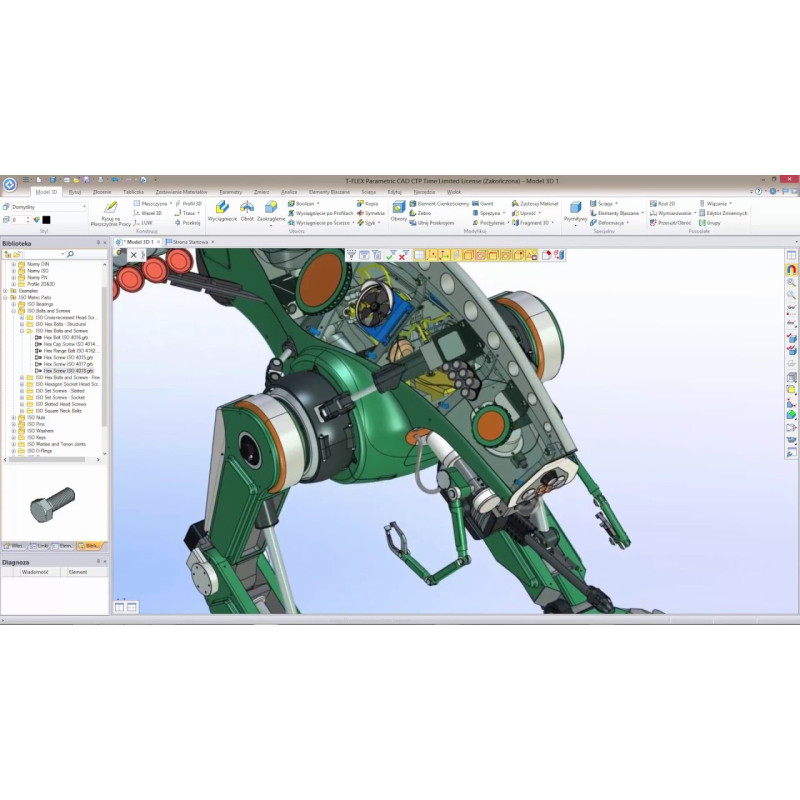Open the Prymitywy primitives tool
Screen dimensions: 800x800
575,209
